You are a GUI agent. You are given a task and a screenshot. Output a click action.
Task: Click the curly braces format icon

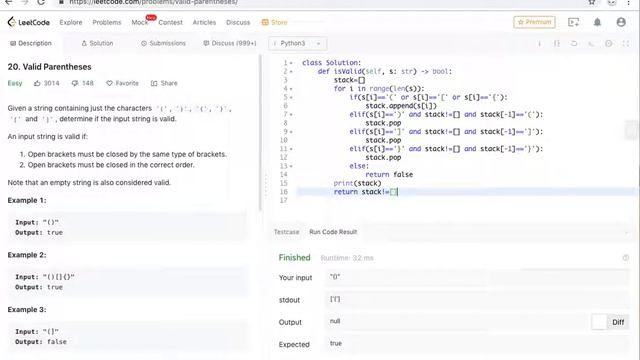click(557, 43)
